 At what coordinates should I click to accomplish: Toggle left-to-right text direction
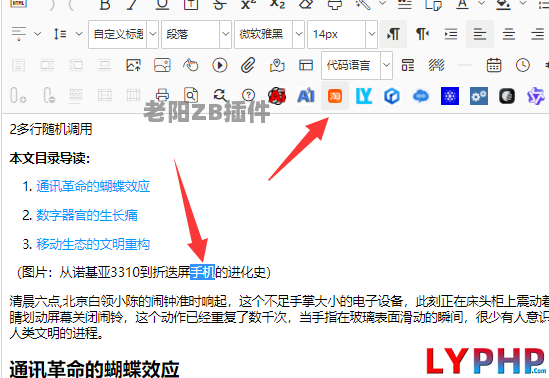point(393,34)
